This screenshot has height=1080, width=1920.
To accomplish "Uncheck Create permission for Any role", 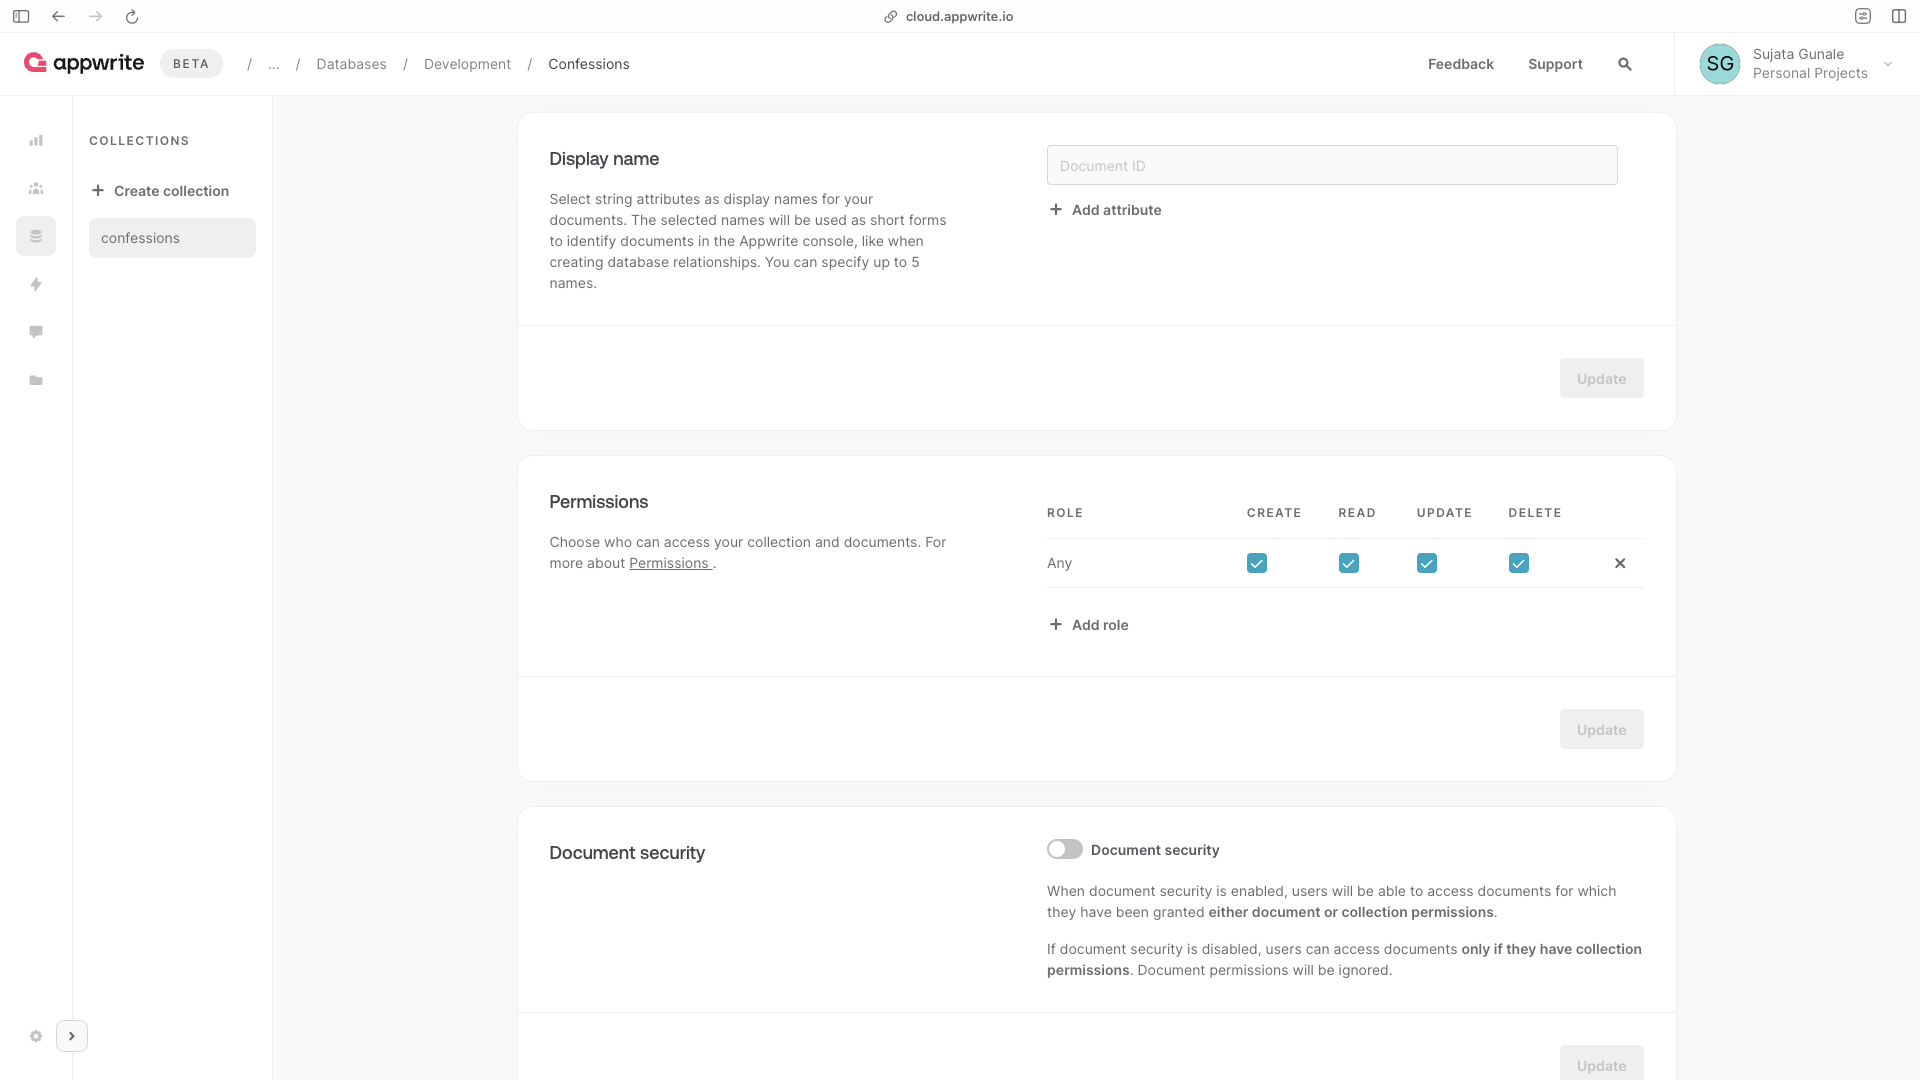I will pos(1257,564).
